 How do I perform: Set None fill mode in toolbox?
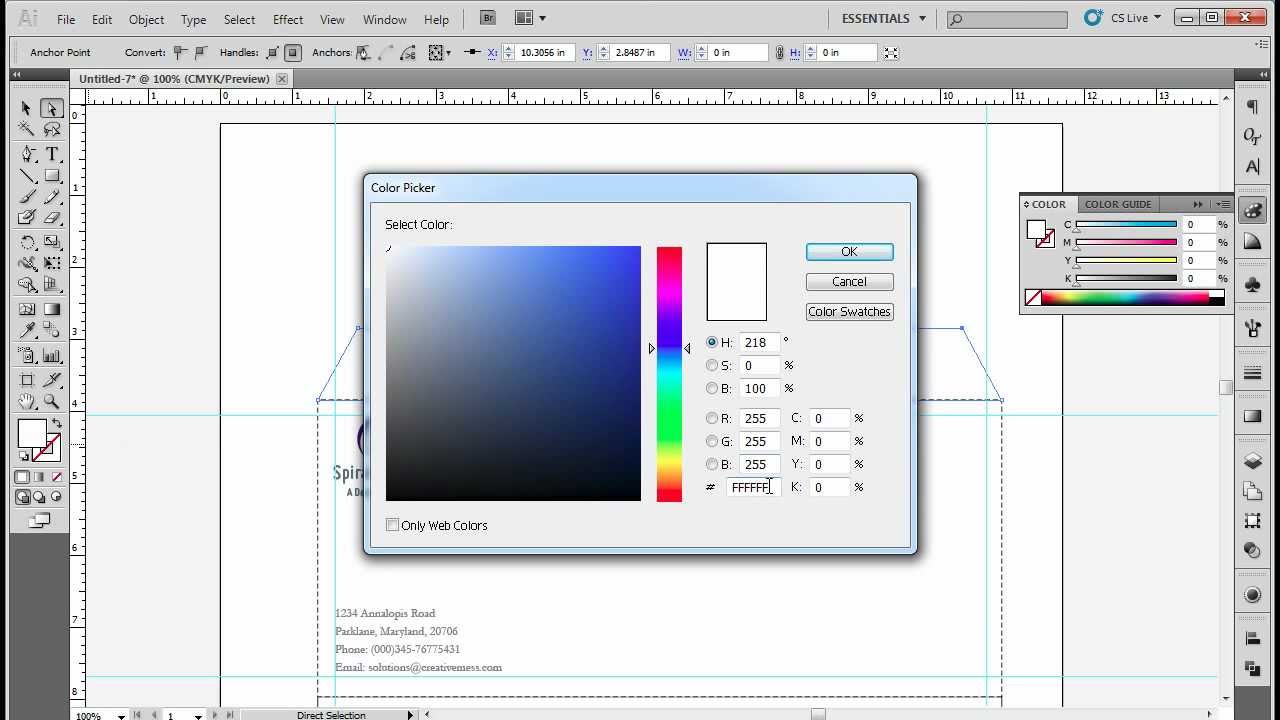click(x=56, y=477)
